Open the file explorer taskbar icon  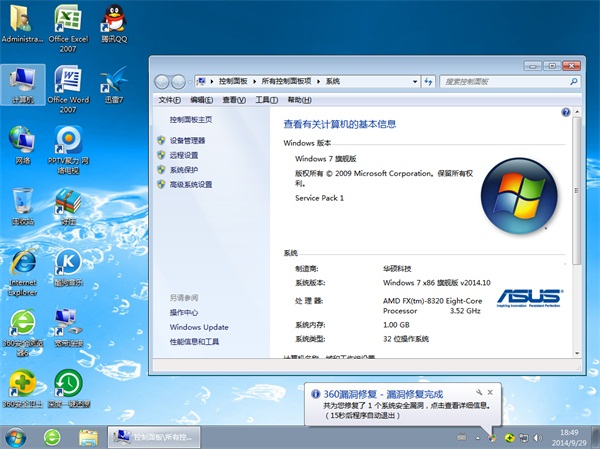point(88,436)
